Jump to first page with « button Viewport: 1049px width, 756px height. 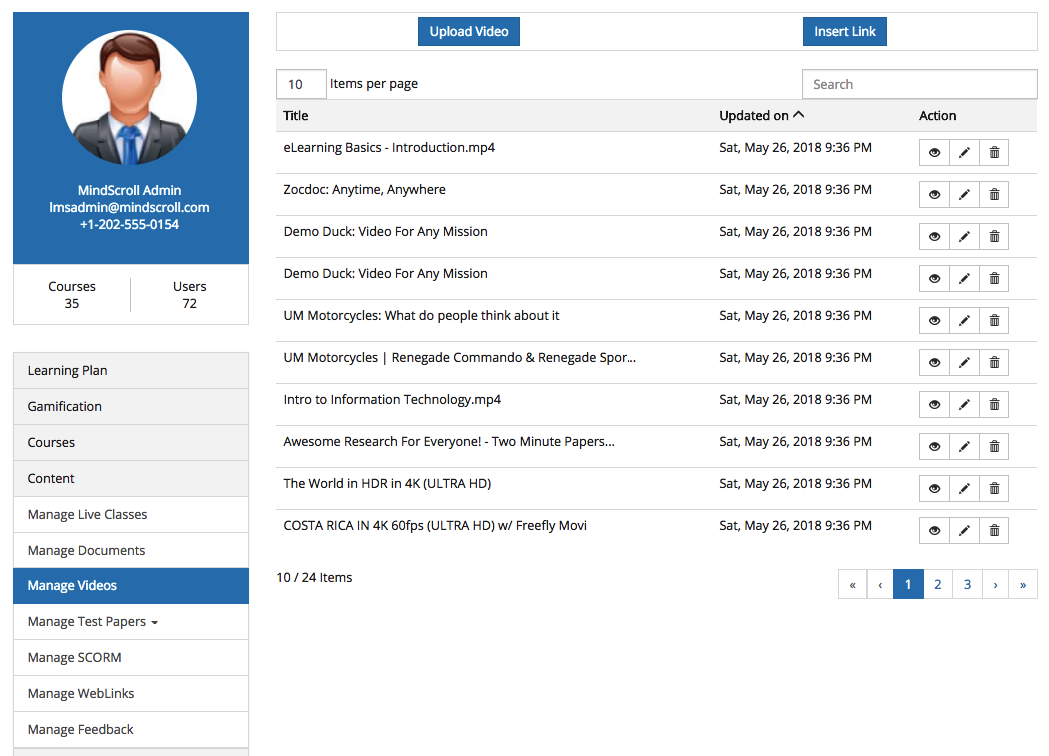[x=852, y=584]
